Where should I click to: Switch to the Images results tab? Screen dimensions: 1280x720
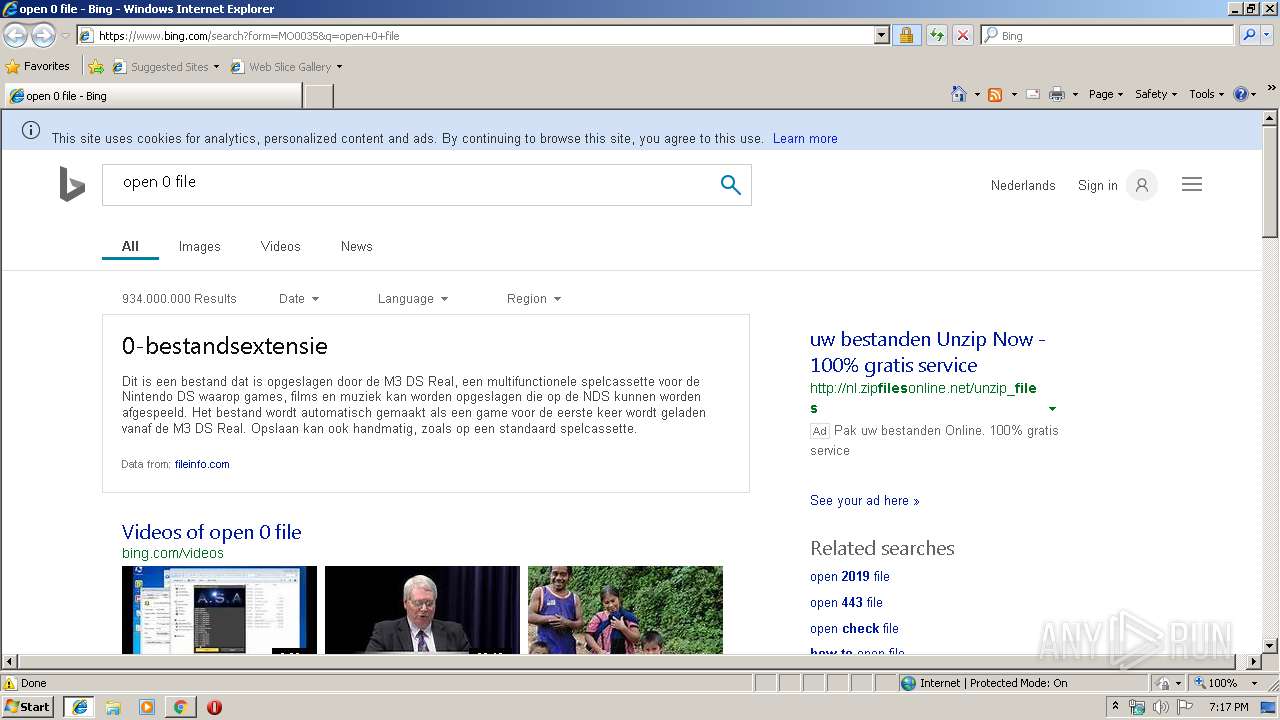200,247
